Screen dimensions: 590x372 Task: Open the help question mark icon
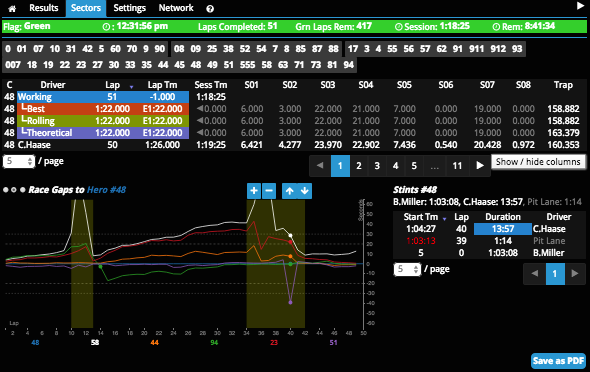[210, 9]
